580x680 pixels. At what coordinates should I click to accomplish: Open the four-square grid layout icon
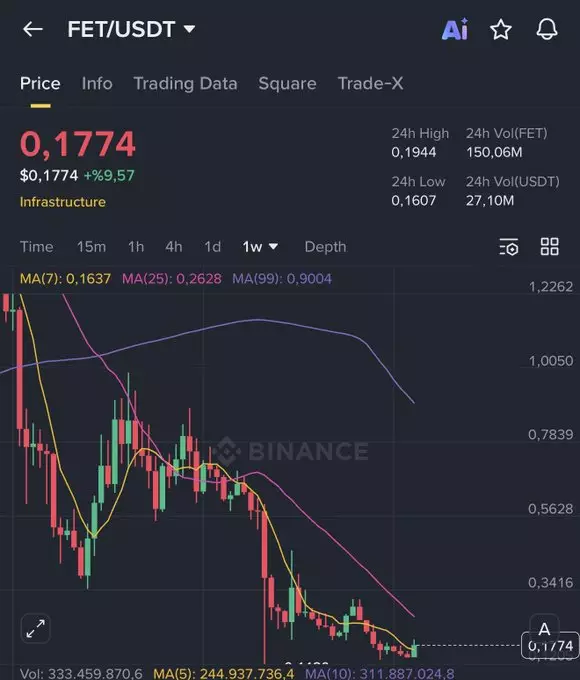(x=550, y=246)
